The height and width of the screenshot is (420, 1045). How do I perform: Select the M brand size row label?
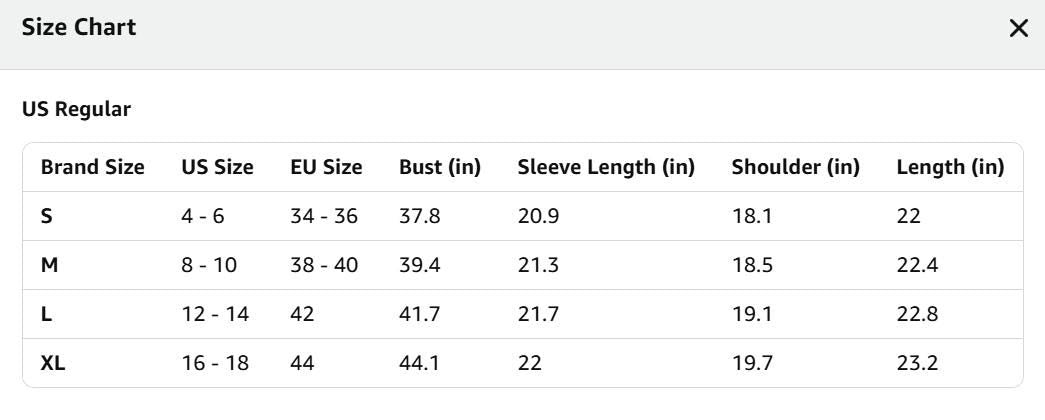pos(49,265)
